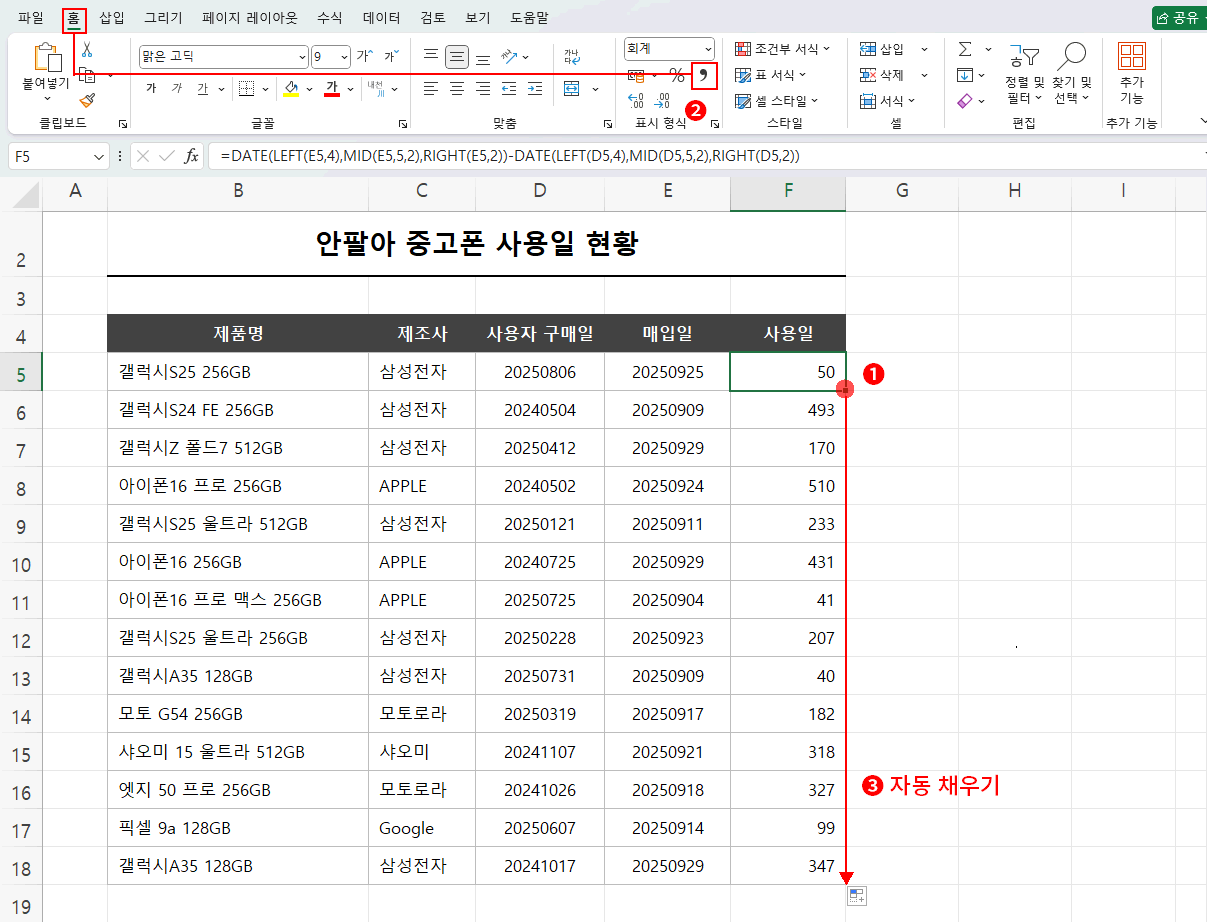Click middle align icon

coord(457,57)
